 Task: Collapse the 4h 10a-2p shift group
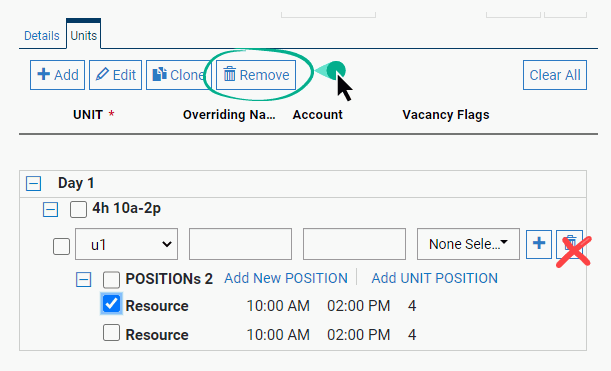(x=50, y=210)
